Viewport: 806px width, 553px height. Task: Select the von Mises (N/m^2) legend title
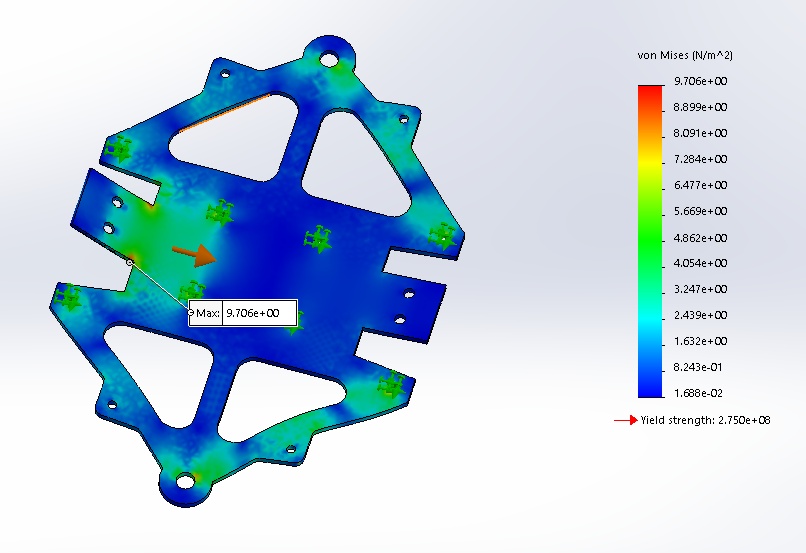(685, 55)
